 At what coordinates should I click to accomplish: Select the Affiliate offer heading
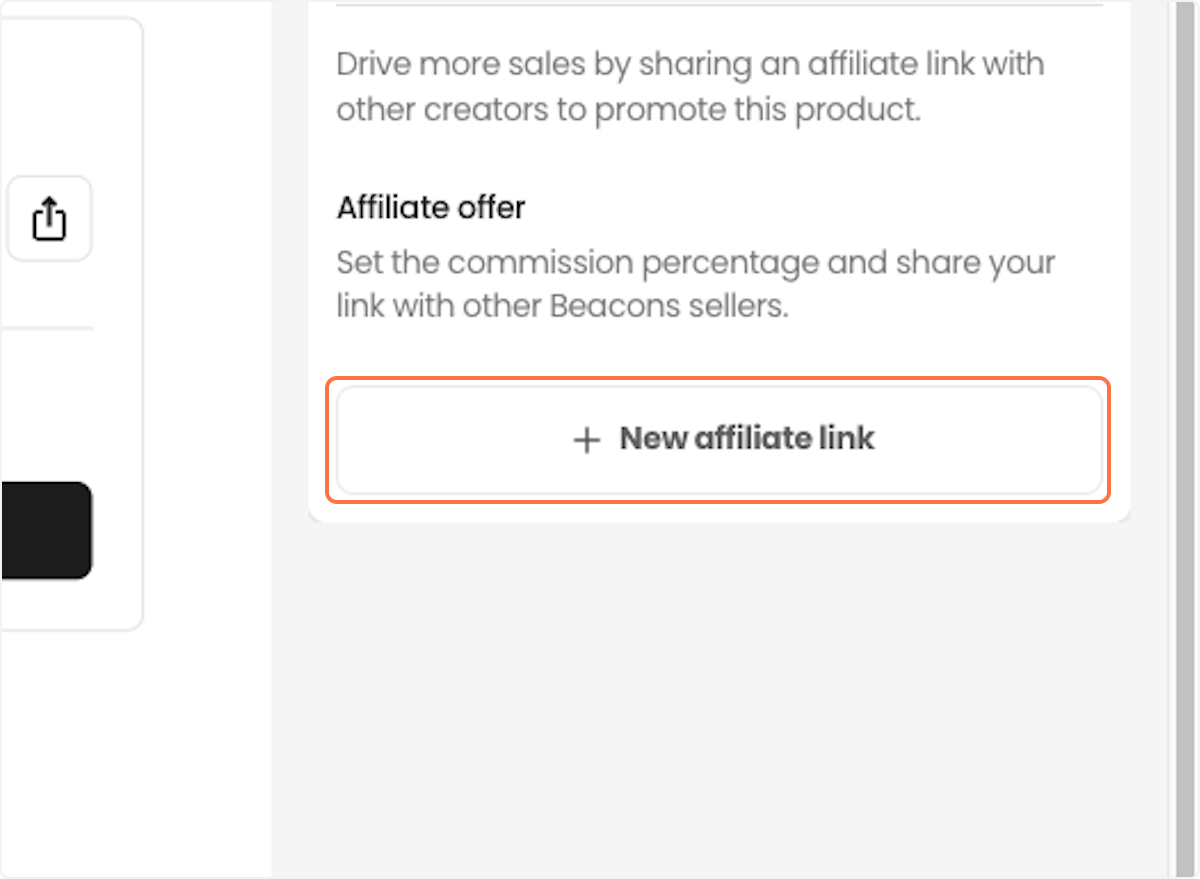pyautogui.click(x=431, y=207)
